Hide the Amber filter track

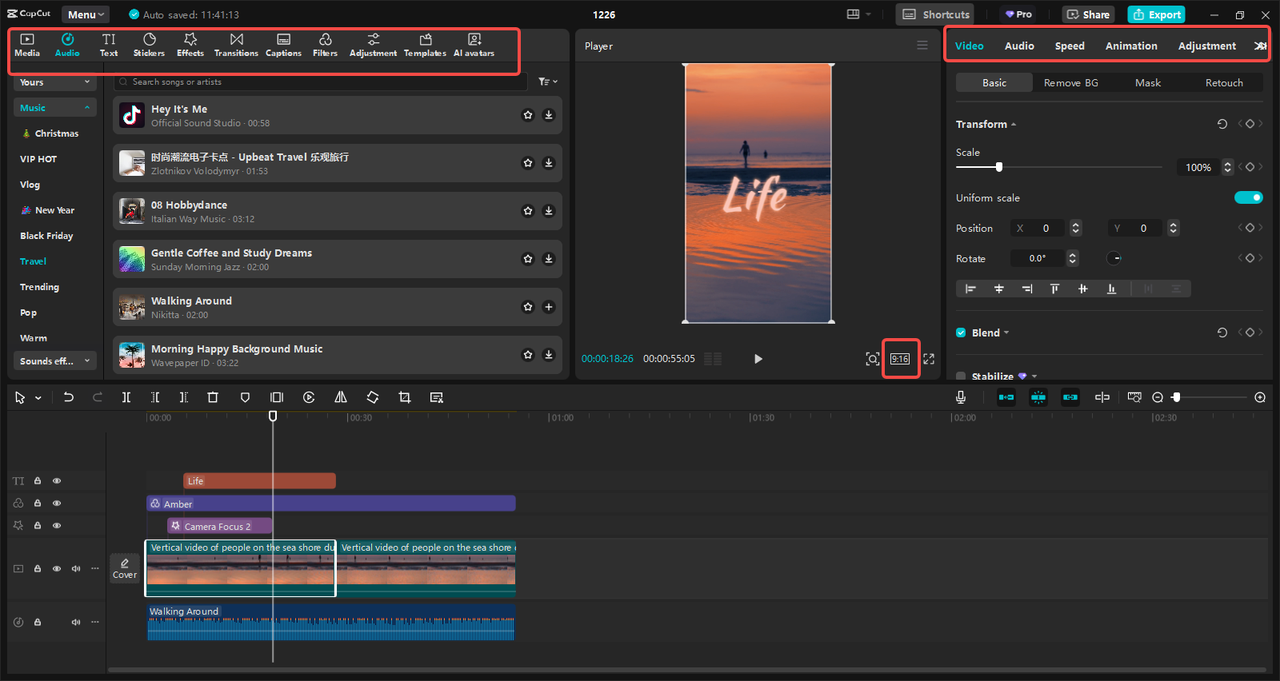(x=57, y=503)
